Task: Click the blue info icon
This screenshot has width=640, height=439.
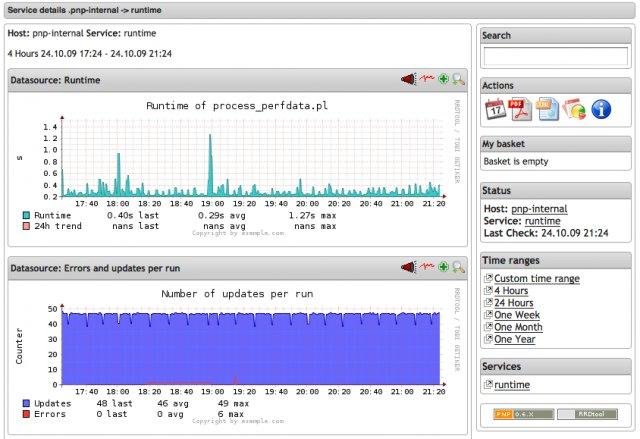Action: click(x=601, y=109)
